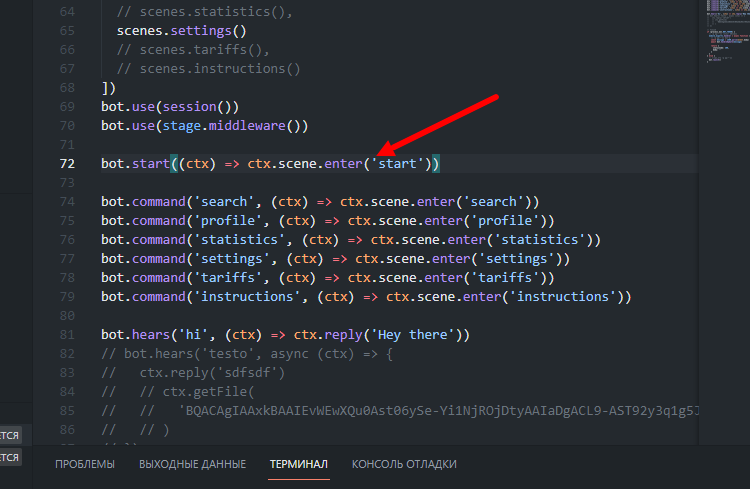Click commented scenes.statistics() on line 64

[x=204, y=12]
